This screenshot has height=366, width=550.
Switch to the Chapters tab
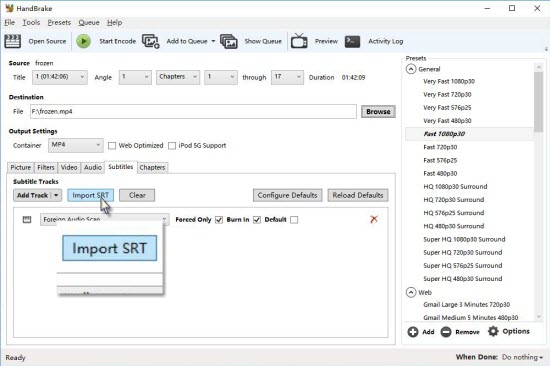click(x=152, y=167)
